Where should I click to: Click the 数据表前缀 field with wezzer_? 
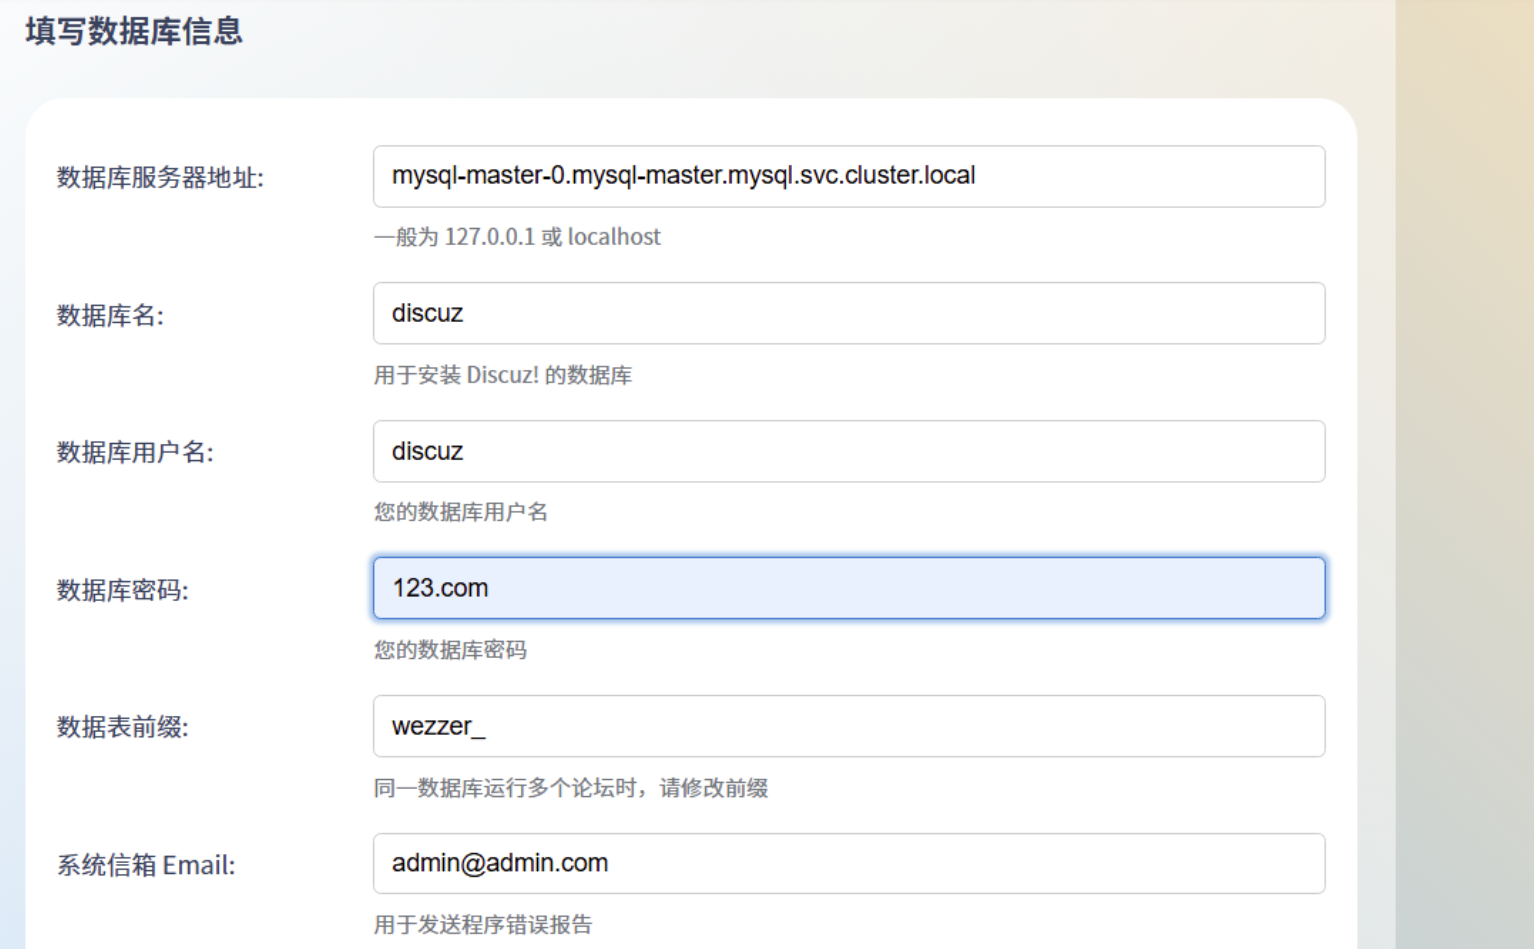tap(849, 726)
